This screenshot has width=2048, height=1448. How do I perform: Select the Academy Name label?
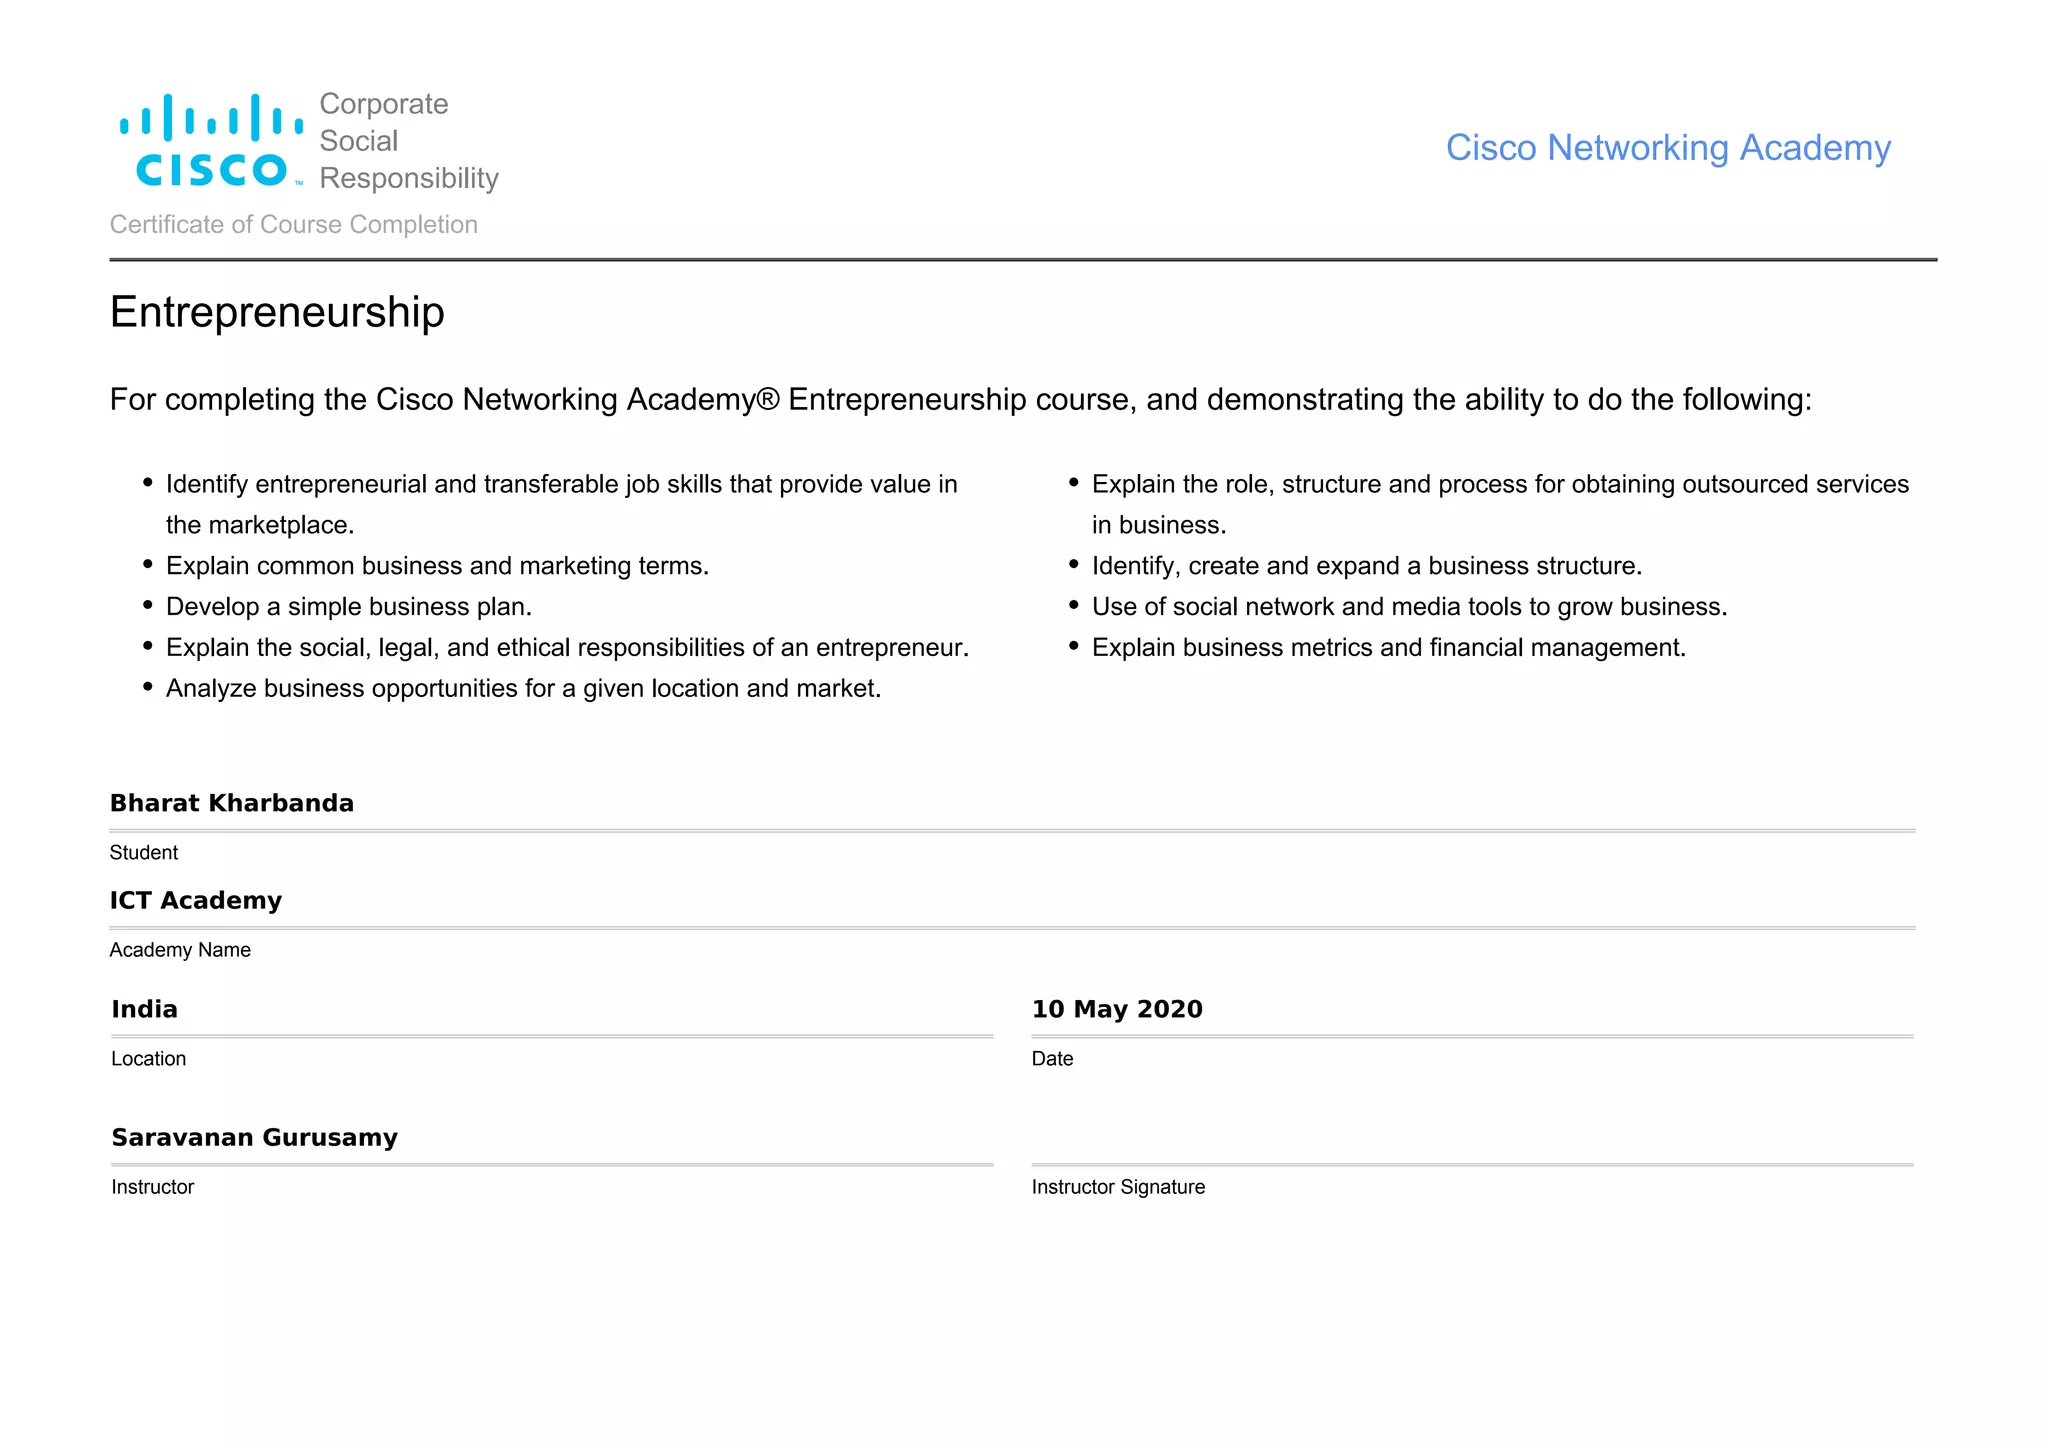pos(180,950)
